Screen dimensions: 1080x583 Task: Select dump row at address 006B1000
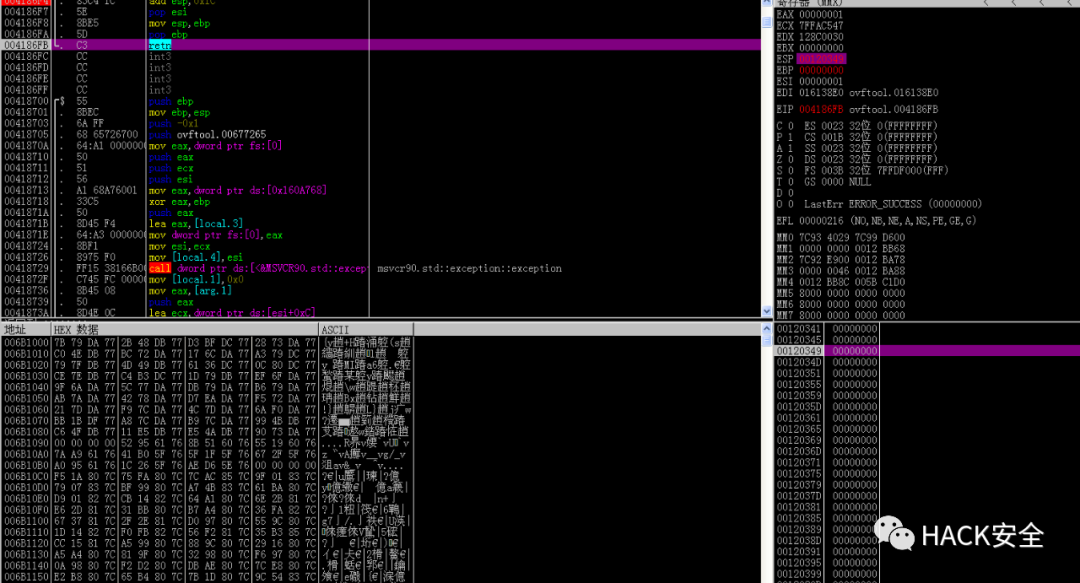pos(207,342)
